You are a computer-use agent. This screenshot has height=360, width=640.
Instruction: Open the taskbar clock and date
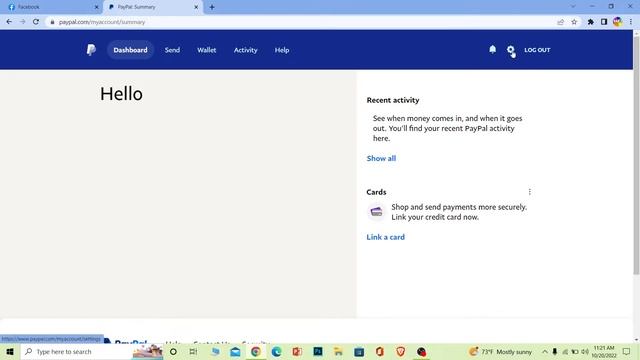click(604, 351)
